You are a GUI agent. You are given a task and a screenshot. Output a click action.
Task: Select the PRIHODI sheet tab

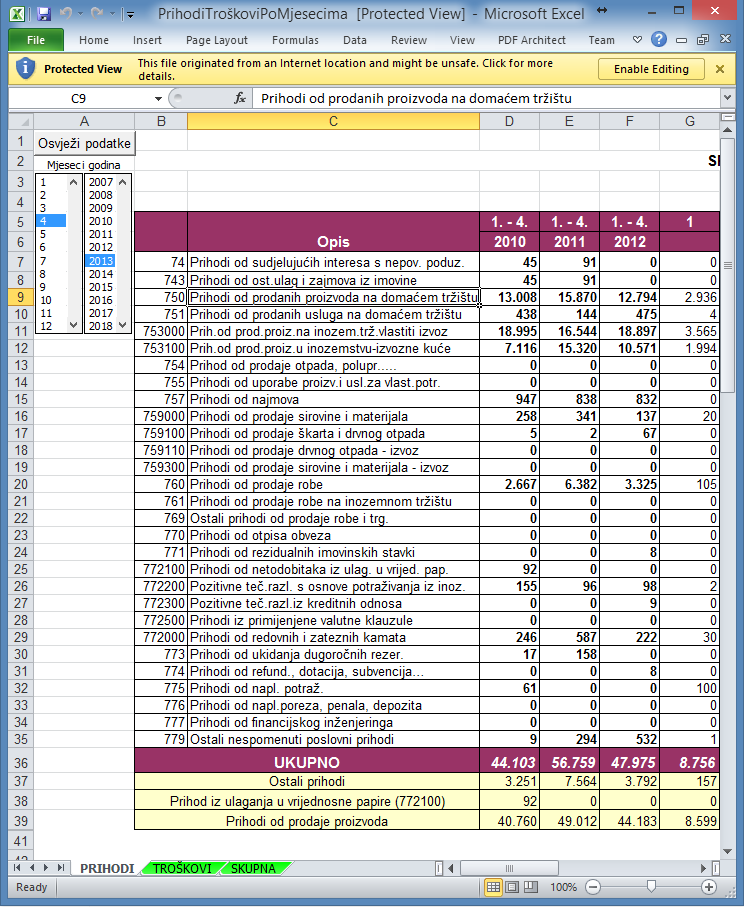(107, 868)
